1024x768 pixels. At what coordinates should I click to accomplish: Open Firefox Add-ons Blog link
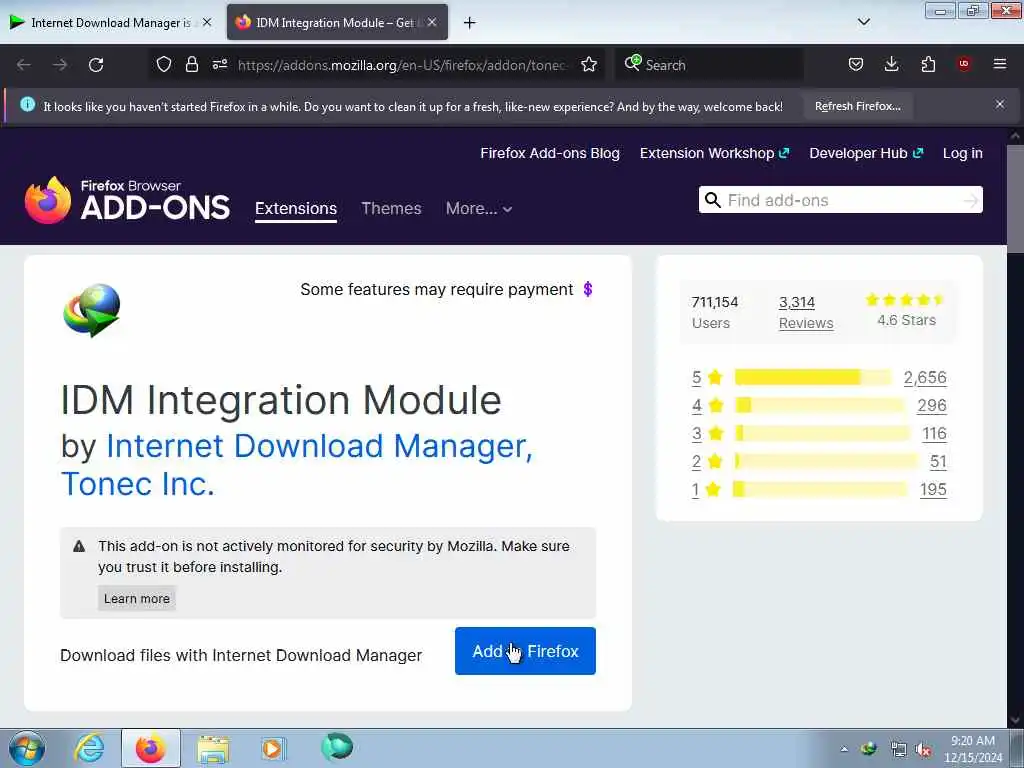coord(550,153)
